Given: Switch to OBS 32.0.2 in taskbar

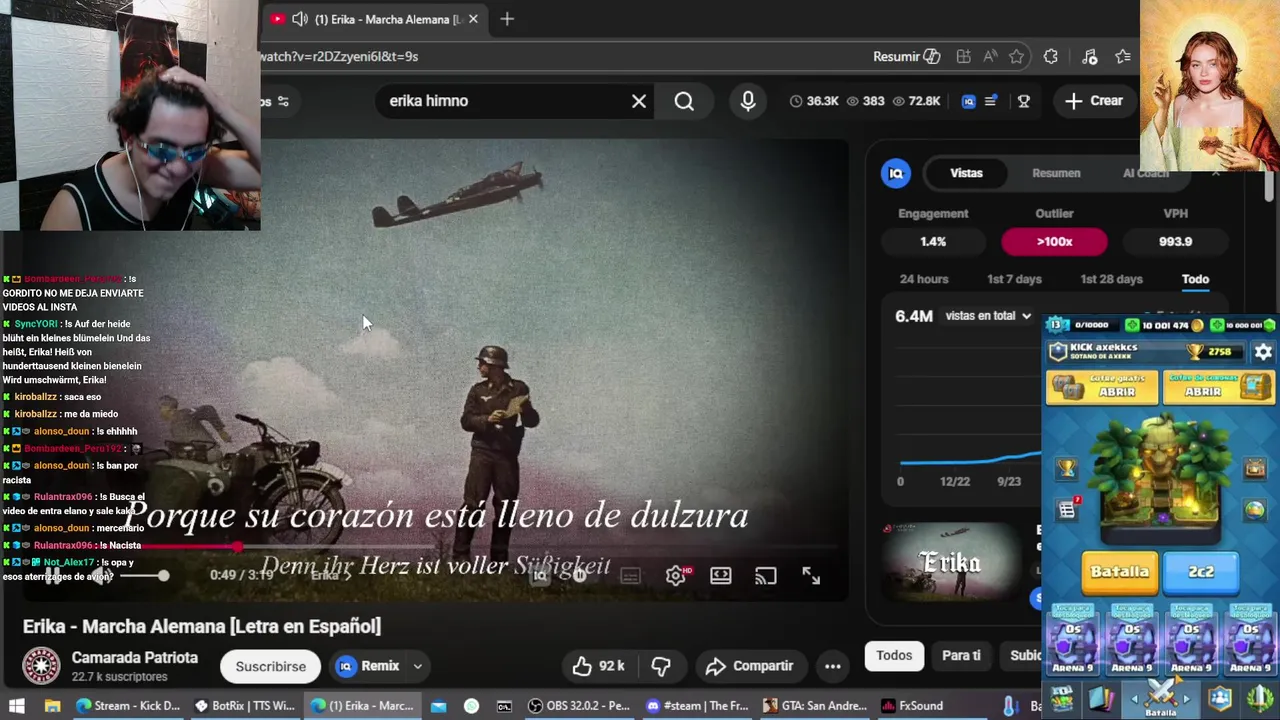Looking at the screenshot, I should tap(579, 705).
